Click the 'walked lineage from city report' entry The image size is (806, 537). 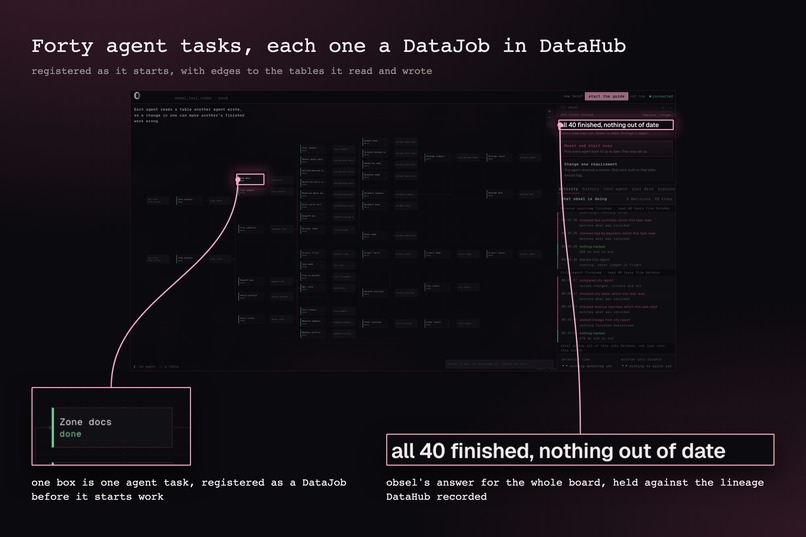[604, 322]
